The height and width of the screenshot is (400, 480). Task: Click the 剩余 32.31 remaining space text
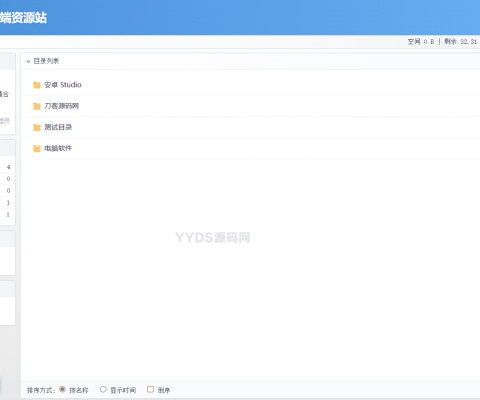coord(461,42)
